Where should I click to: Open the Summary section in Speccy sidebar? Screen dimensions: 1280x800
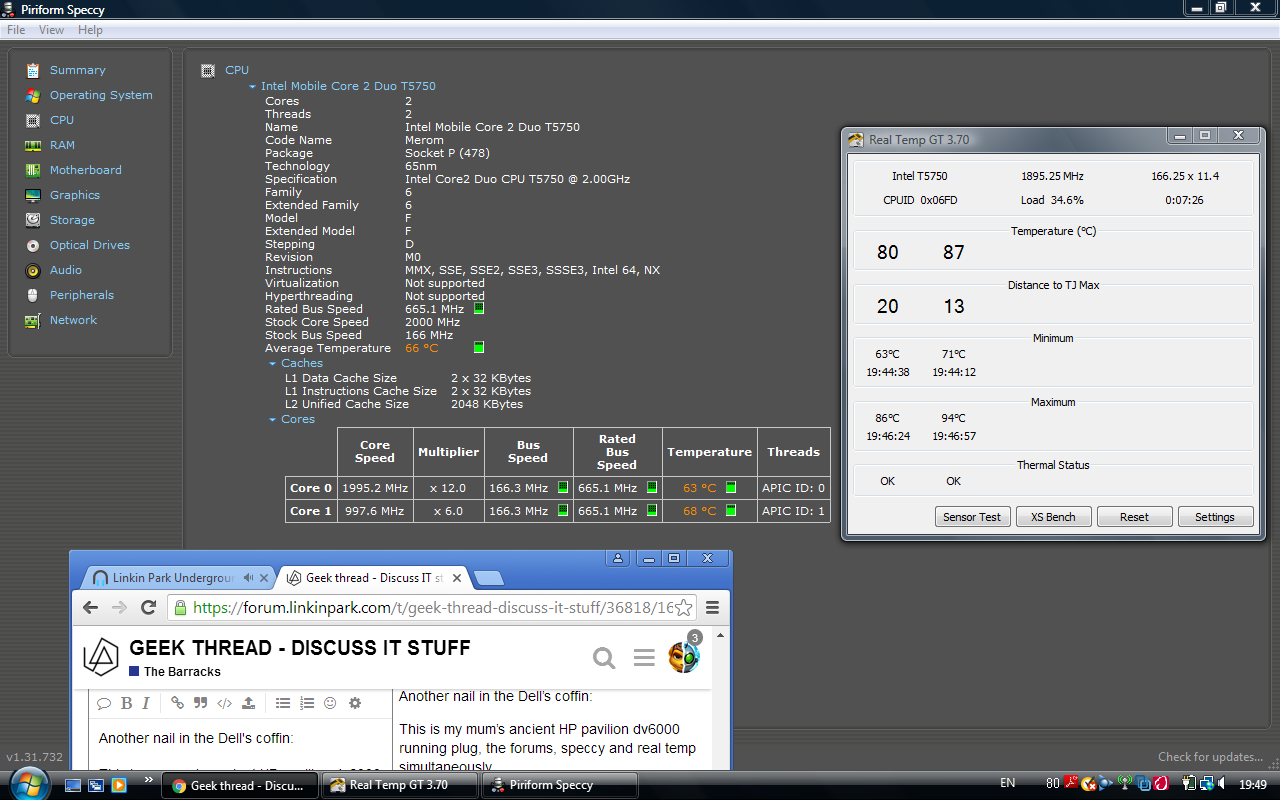[77, 70]
